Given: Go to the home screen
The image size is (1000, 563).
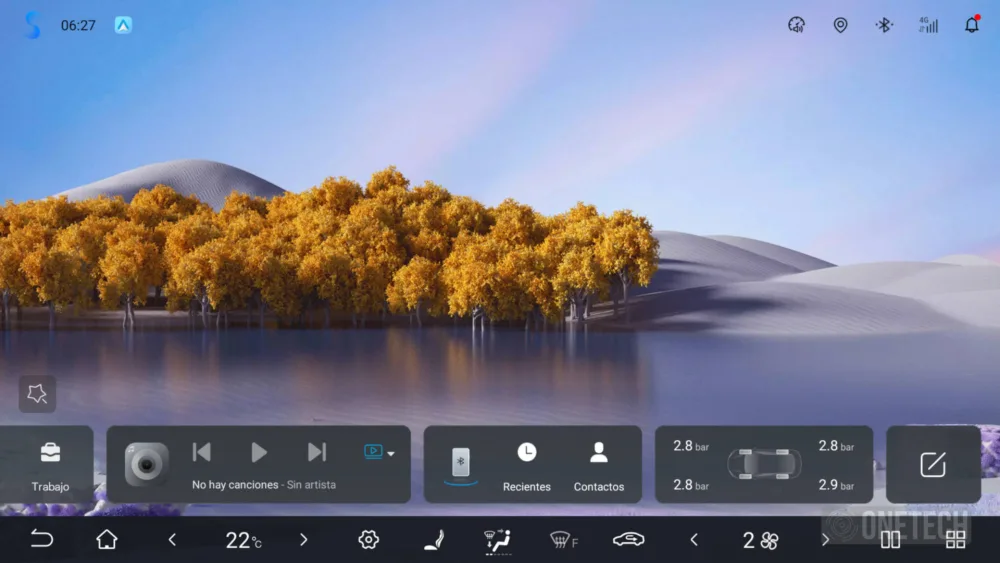Looking at the screenshot, I should coord(107,540).
